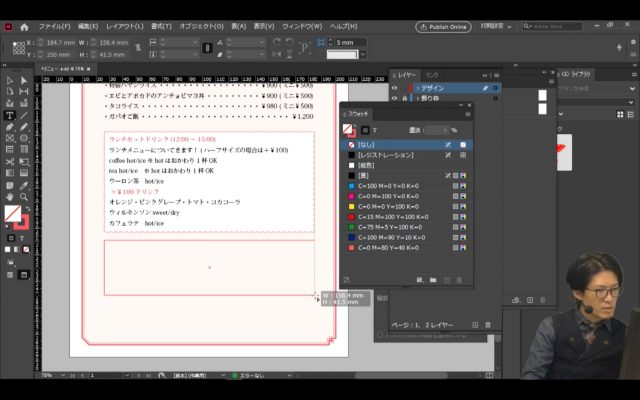Select the Pen tool
640x400 pixels.
pos(10,127)
